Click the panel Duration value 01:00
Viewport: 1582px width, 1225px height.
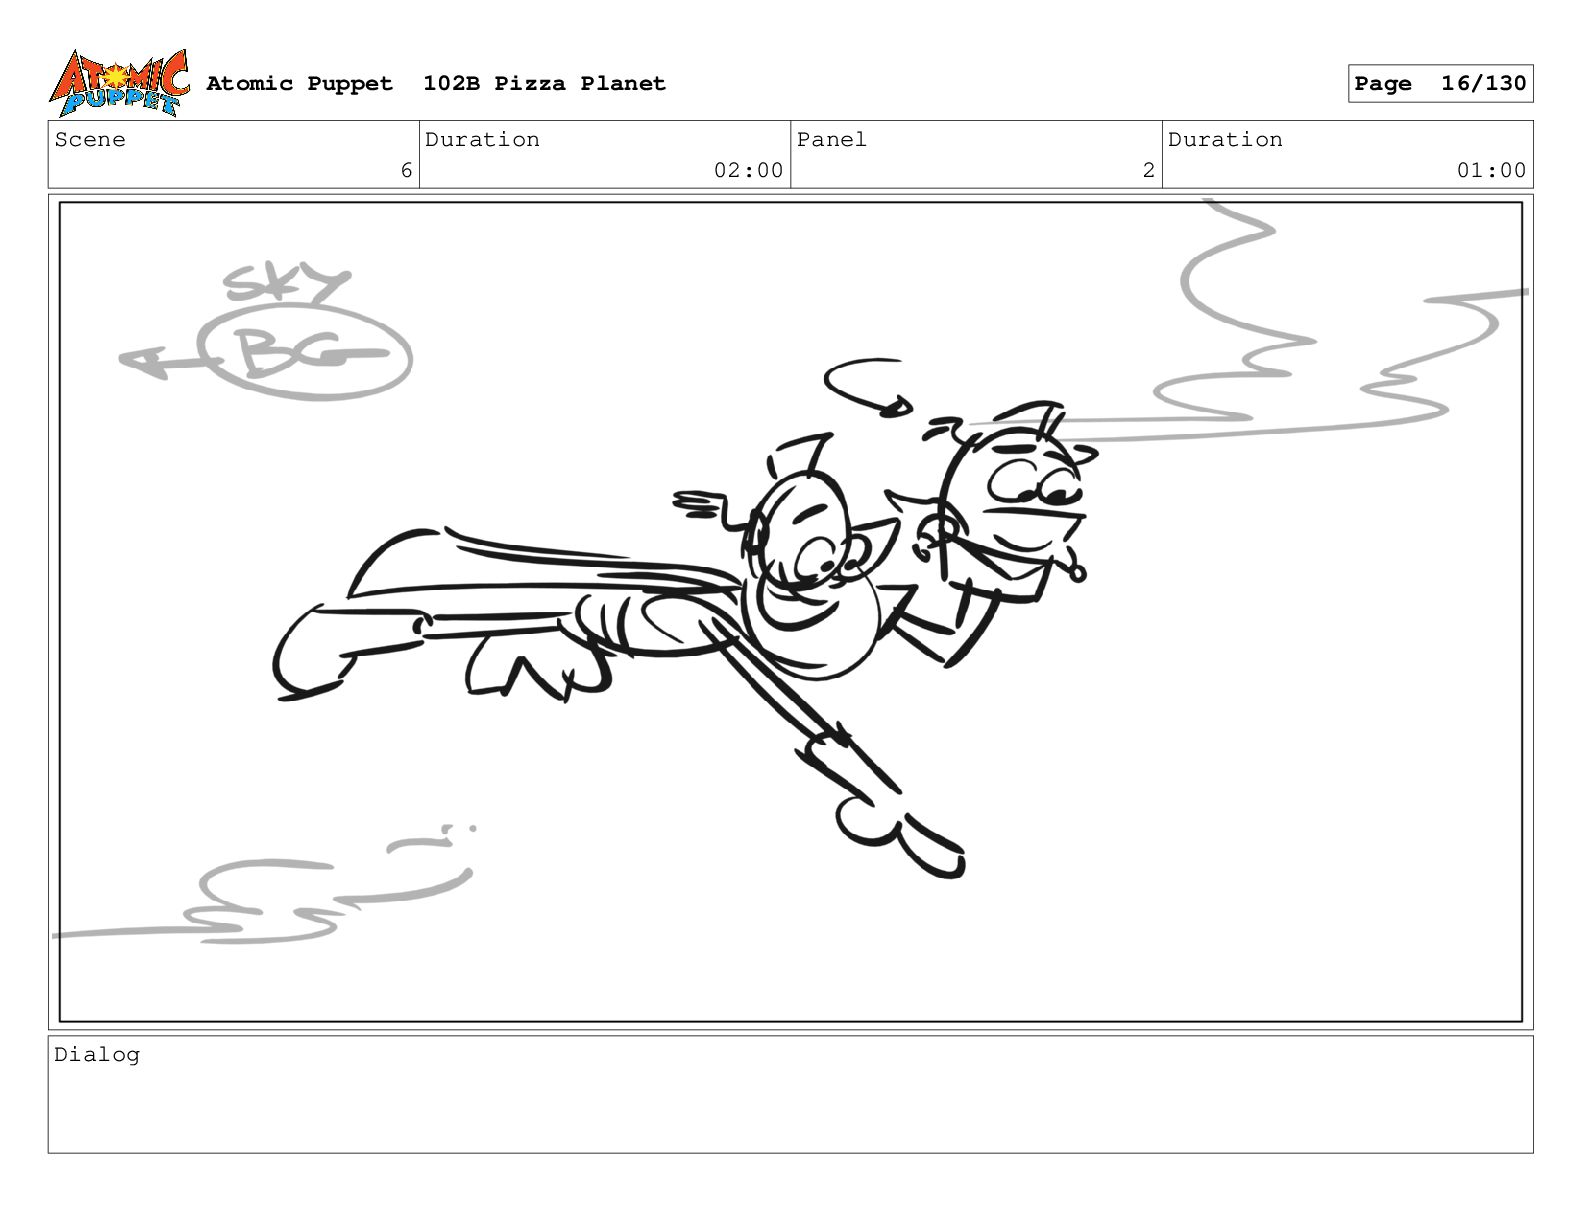click(x=1492, y=170)
